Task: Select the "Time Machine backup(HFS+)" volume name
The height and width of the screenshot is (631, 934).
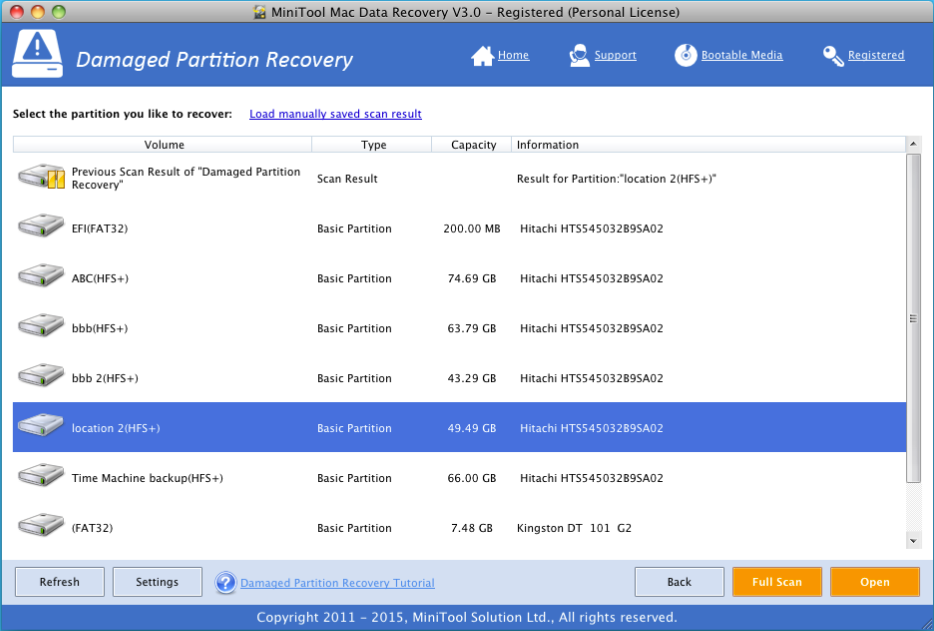Action: pyautogui.click(x=147, y=478)
